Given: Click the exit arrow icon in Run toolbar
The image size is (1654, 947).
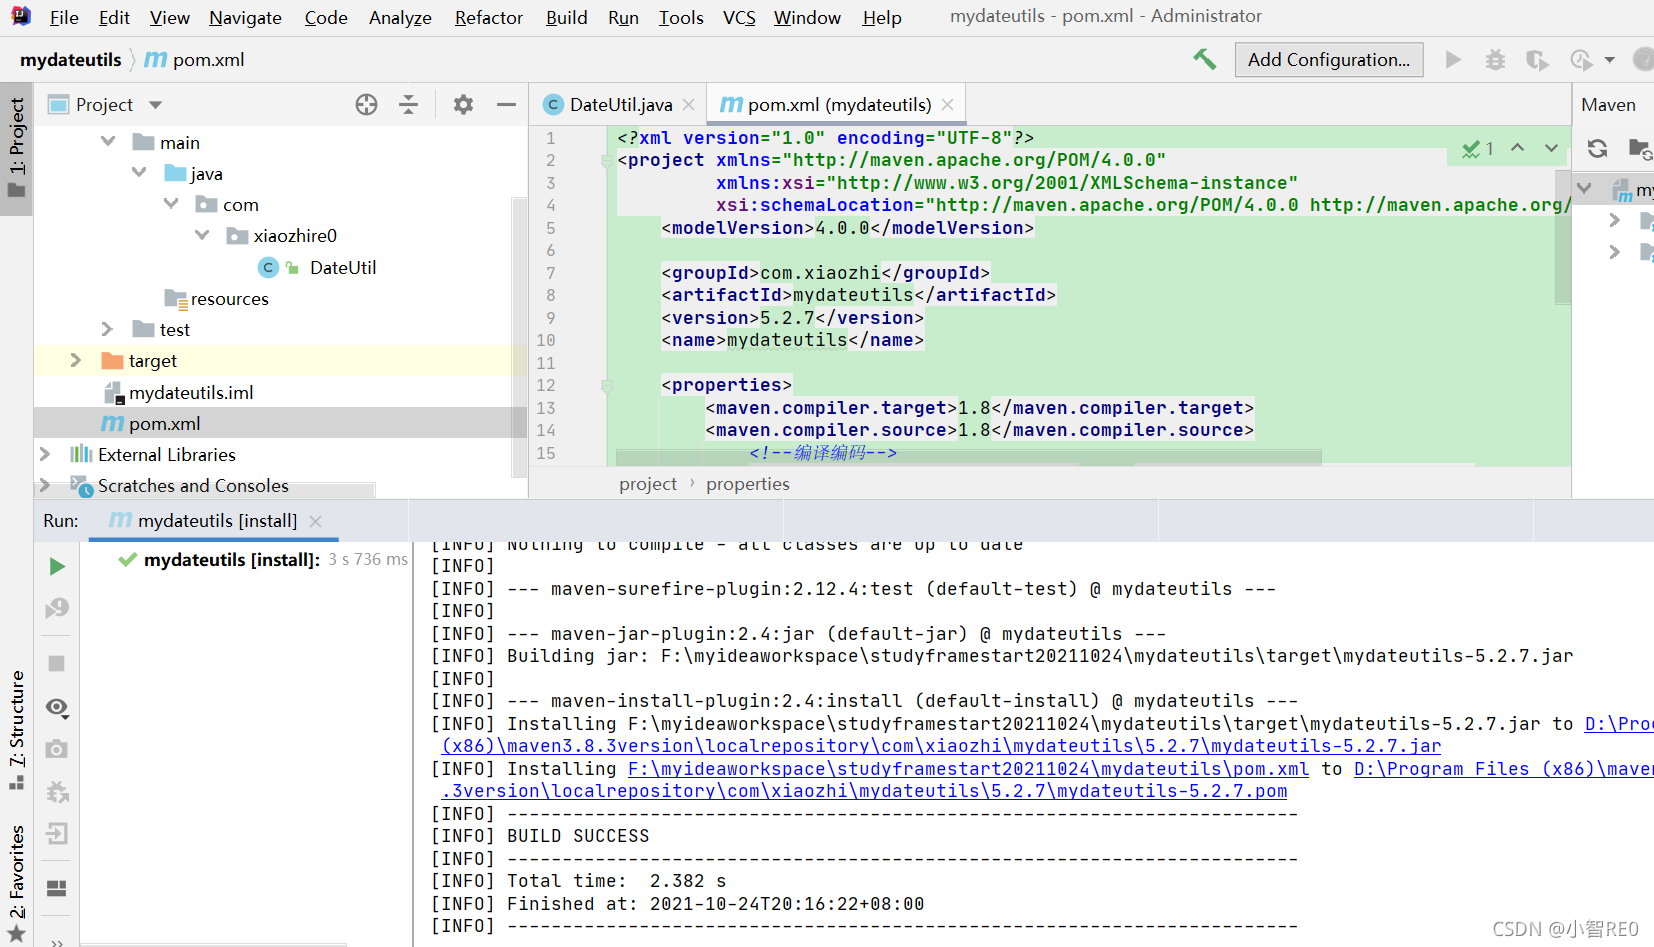Looking at the screenshot, I should [57, 833].
